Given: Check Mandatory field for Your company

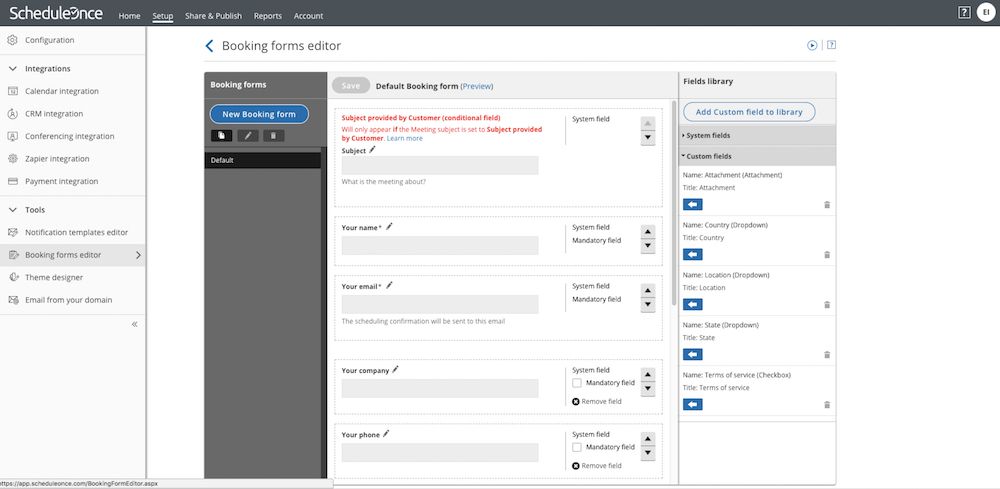Looking at the screenshot, I should pos(577,383).
